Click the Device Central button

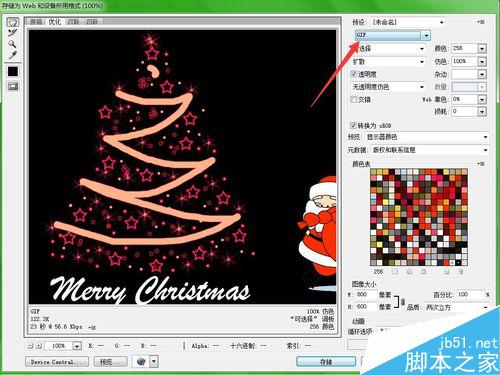57,362
